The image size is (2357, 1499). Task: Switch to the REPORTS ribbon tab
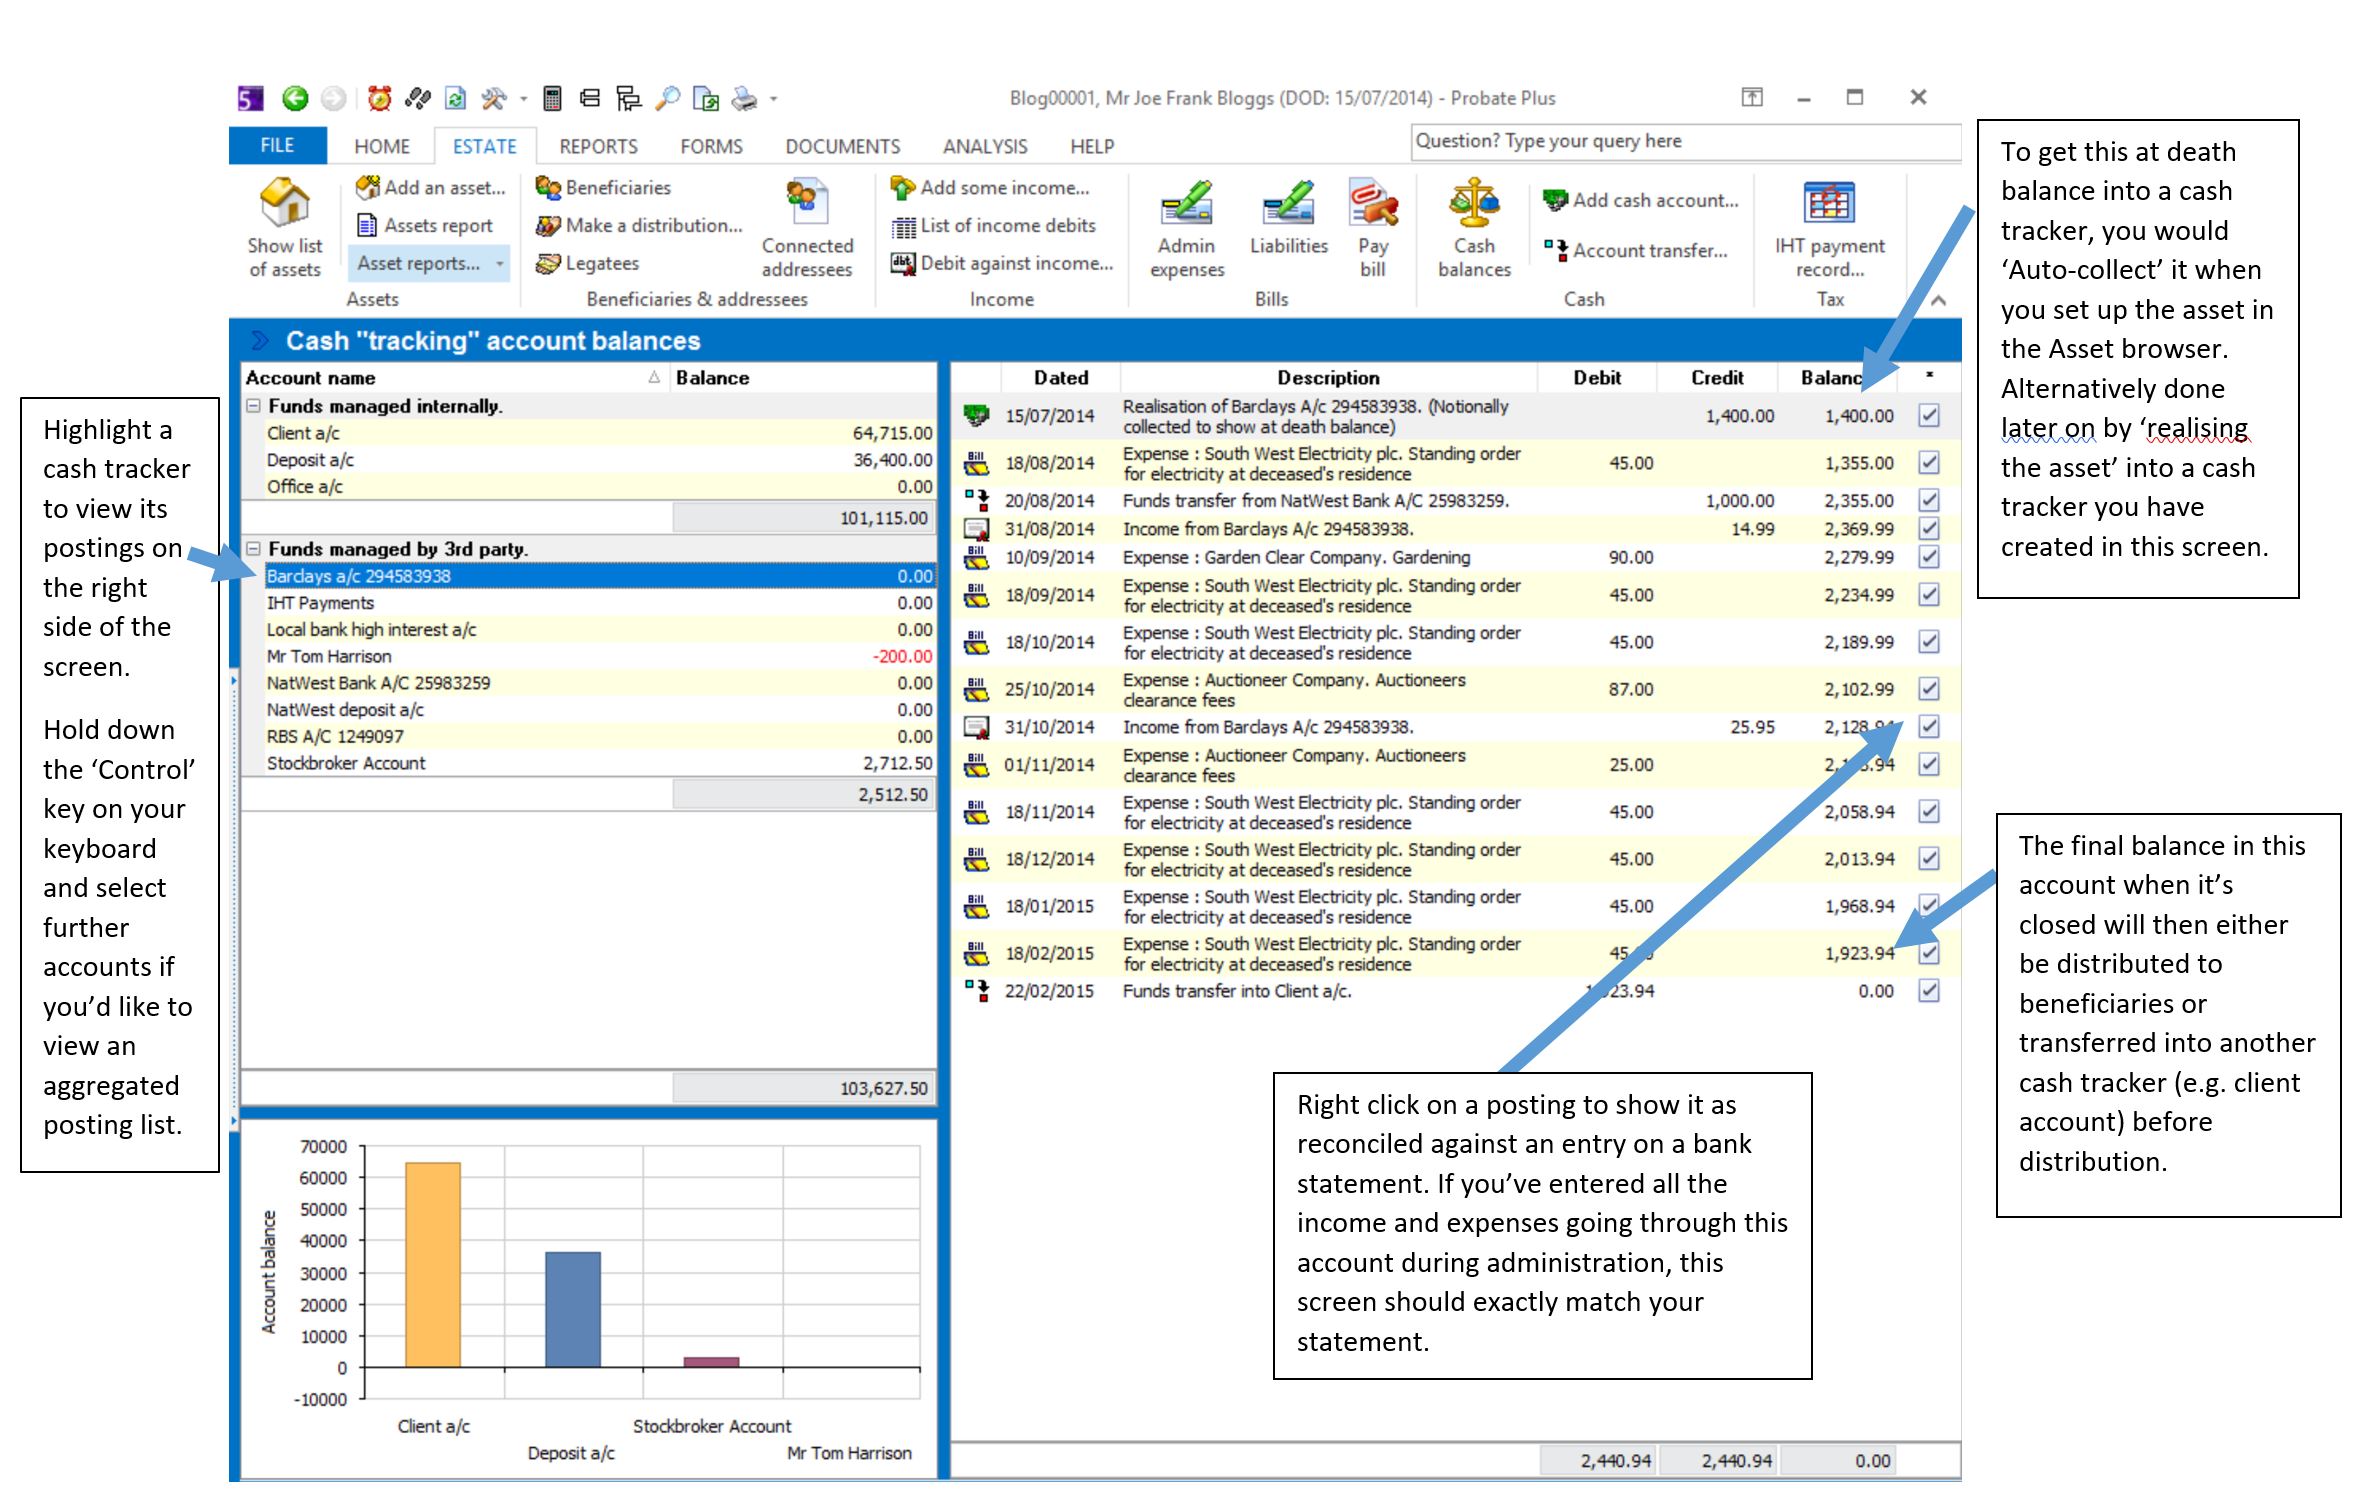tap(598, 147)
